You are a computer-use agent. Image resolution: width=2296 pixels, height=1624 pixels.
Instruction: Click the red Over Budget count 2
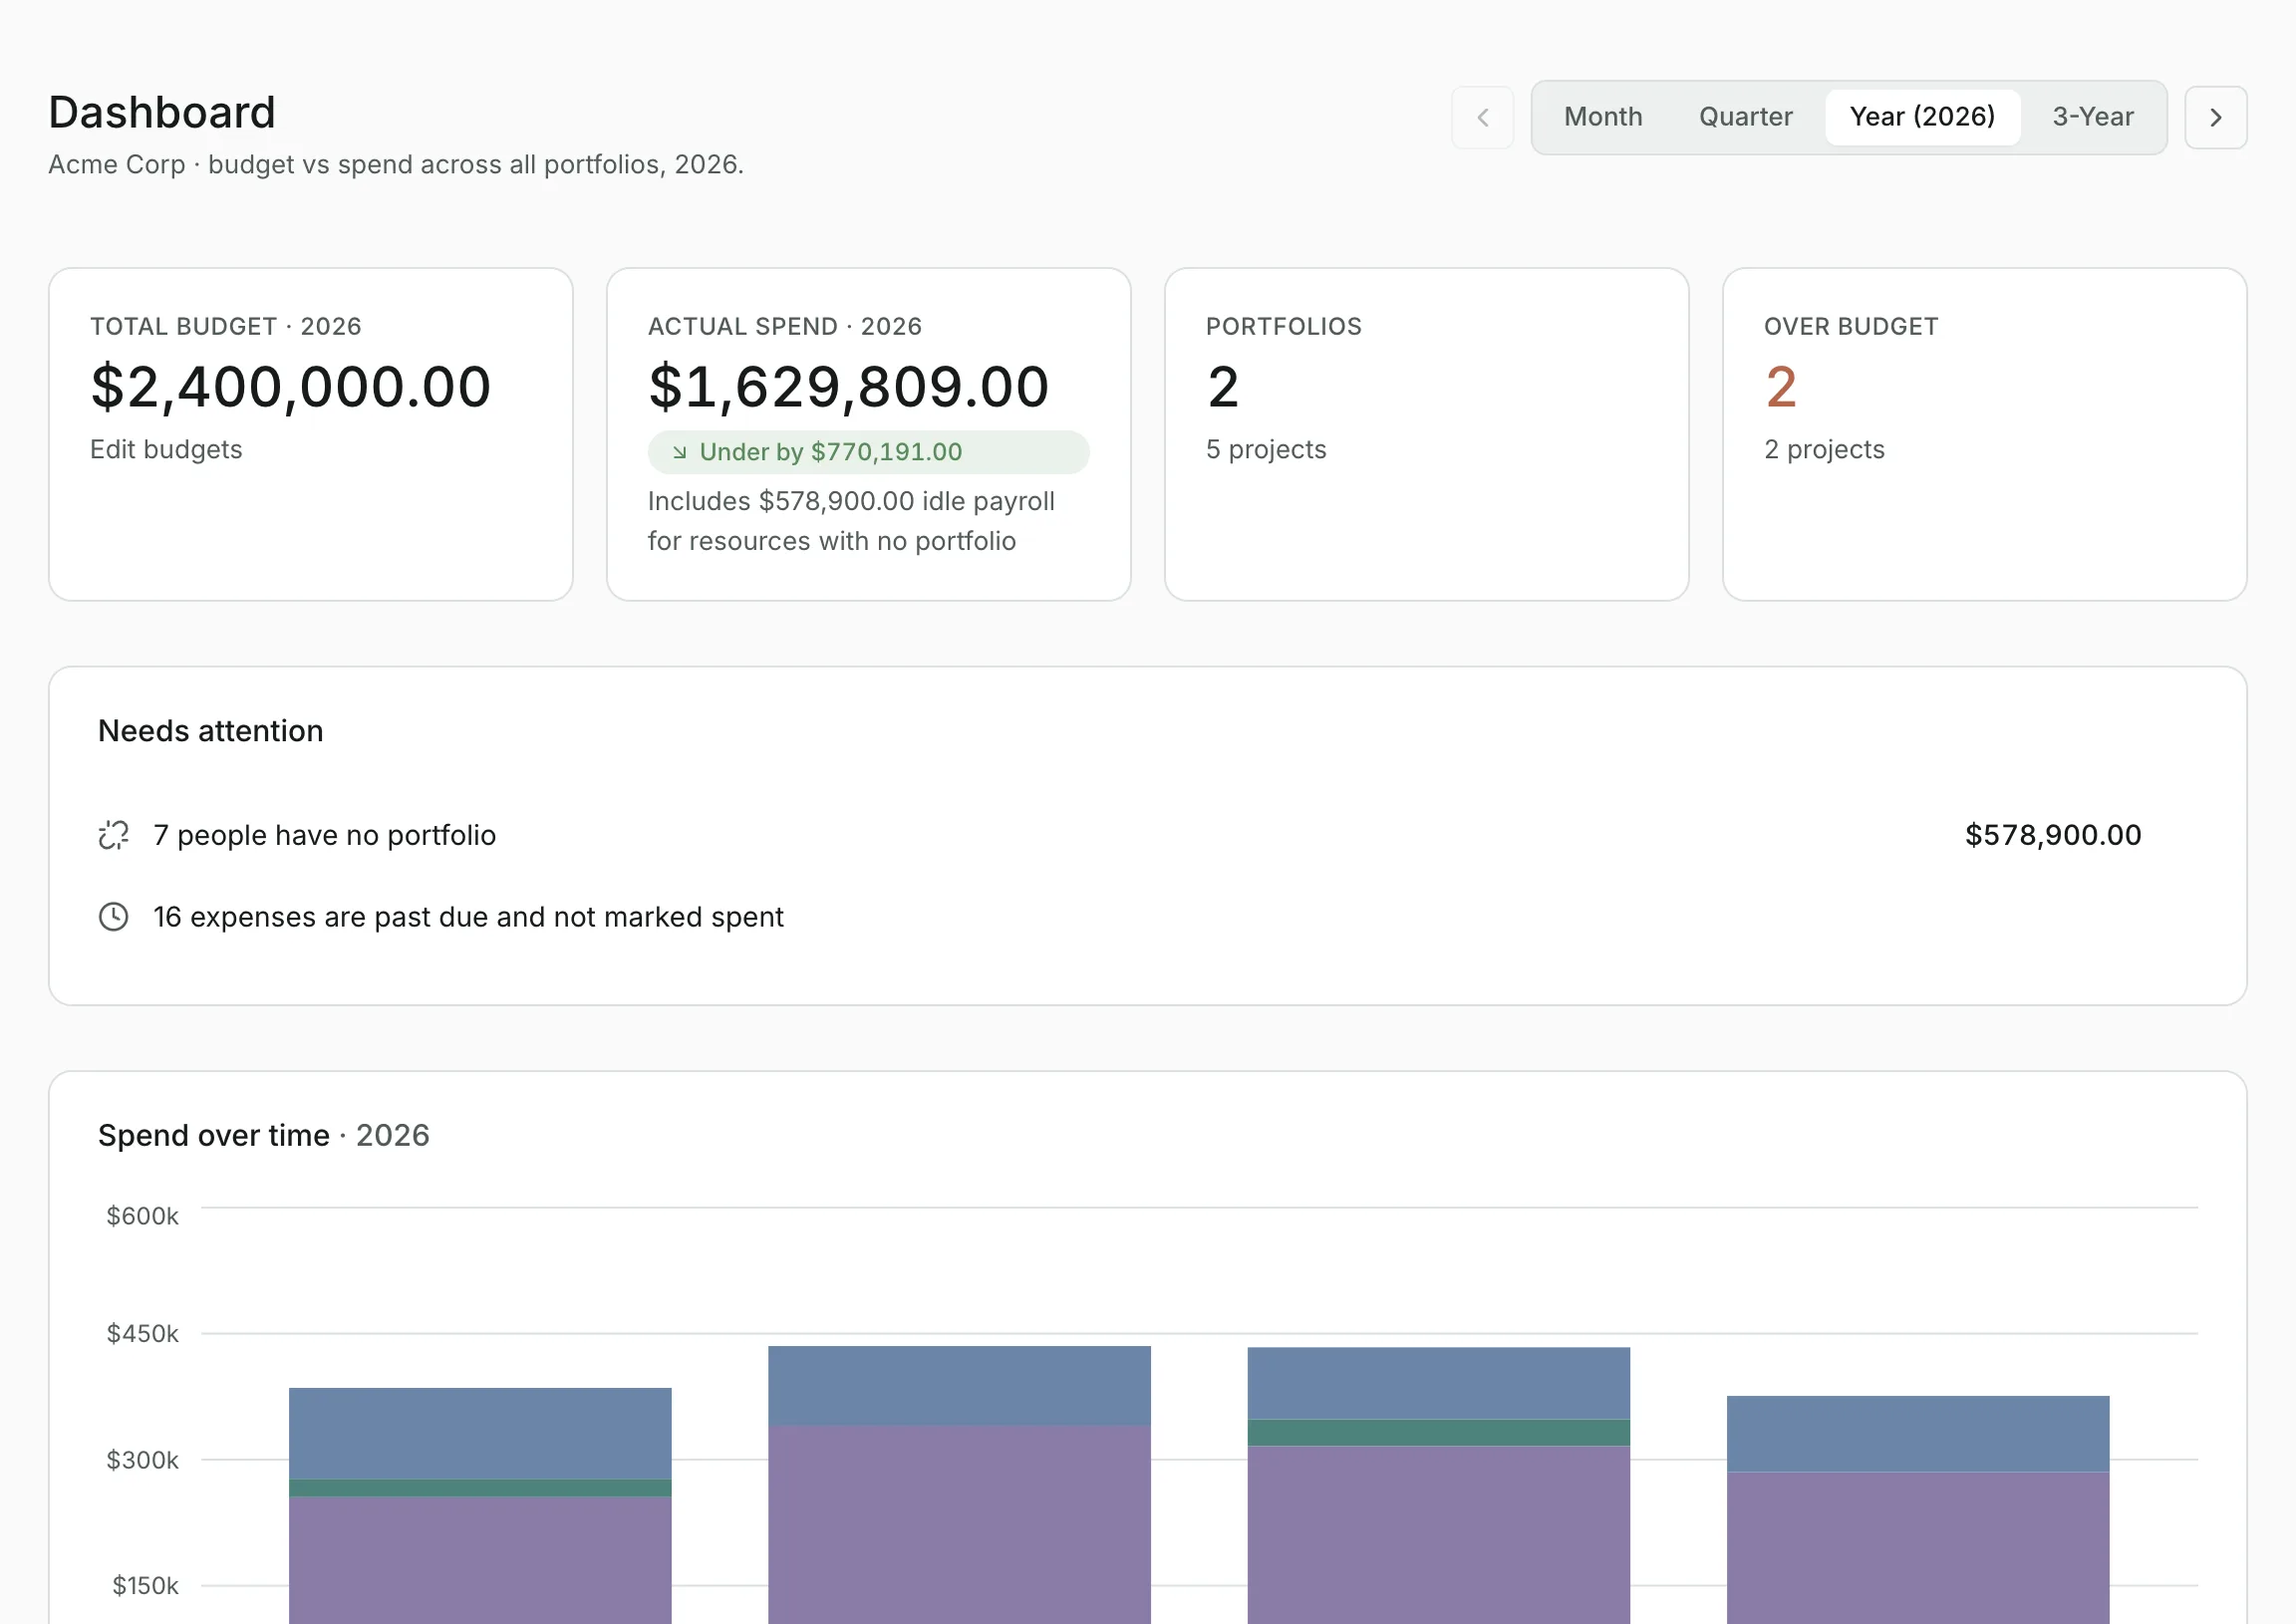pyautogui.click(x=1781, y=387)
